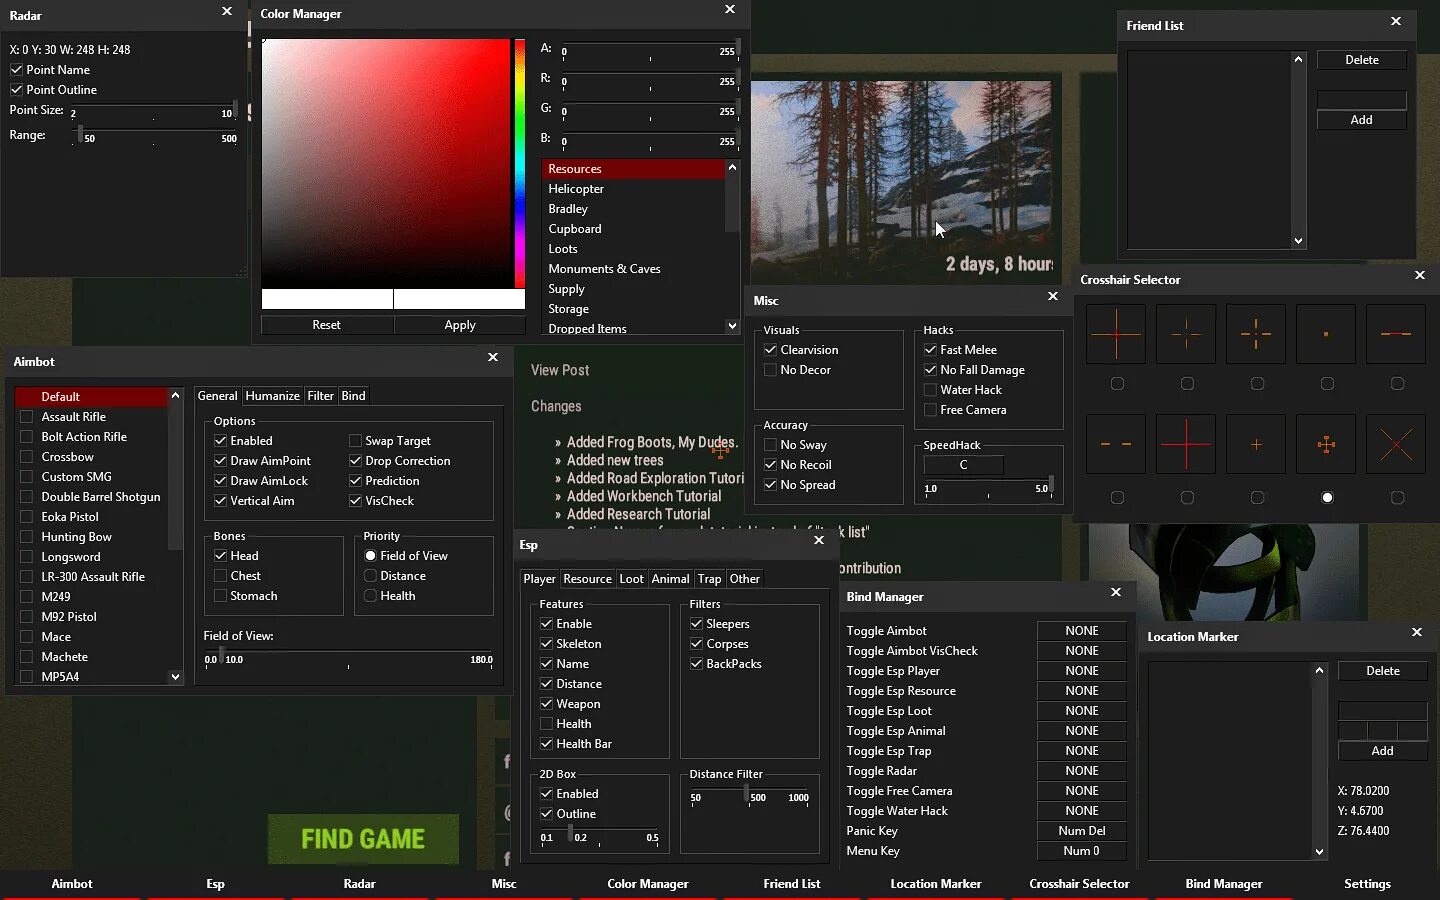1440x900 pixels.
Task: Click the Friend List name input field
Action: point(1361,100)
